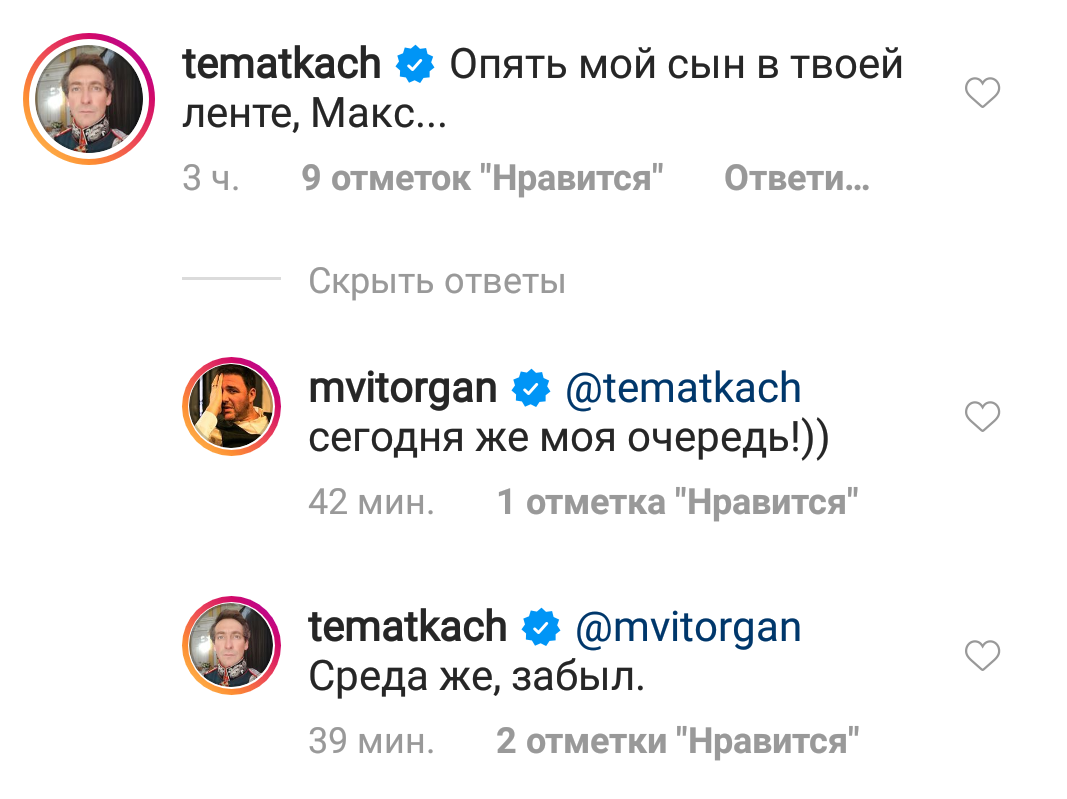The image size is (1067, 799).
Task: Open the @tematkach mention in mvitorgan's reply
Action: coord(683,388)
